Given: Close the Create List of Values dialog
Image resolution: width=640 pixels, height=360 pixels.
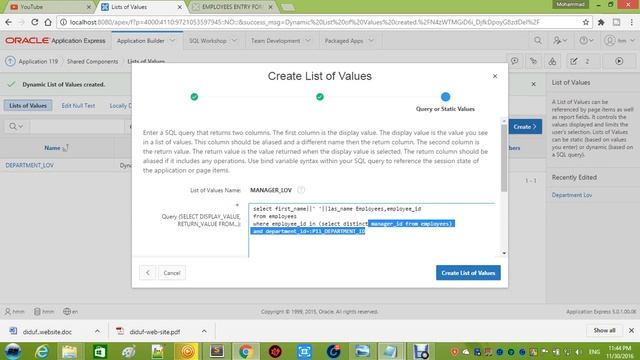Looking at the screenshot, I should pos(495,76).
